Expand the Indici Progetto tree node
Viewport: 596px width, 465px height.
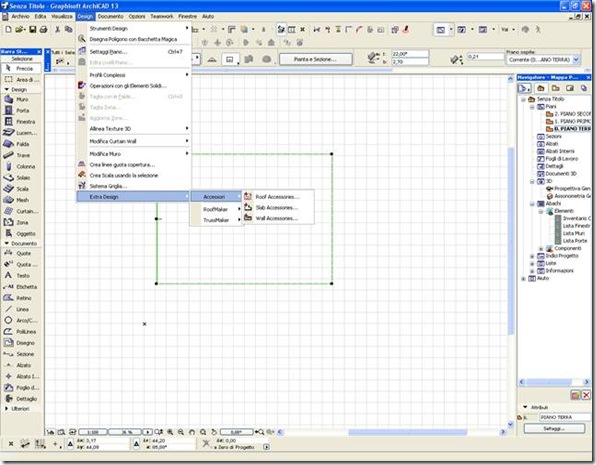click(532, 256)
